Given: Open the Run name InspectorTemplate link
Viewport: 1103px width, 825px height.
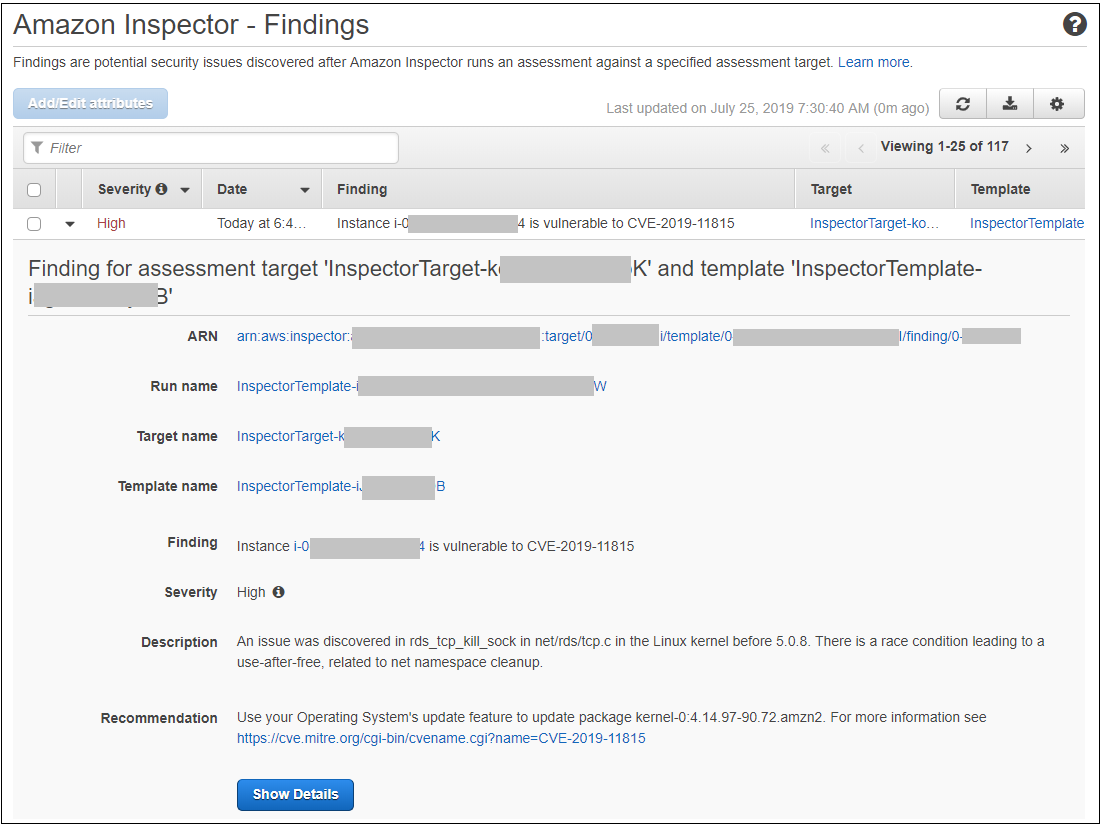Looking at the screenshot, I should tap(421, 386).
